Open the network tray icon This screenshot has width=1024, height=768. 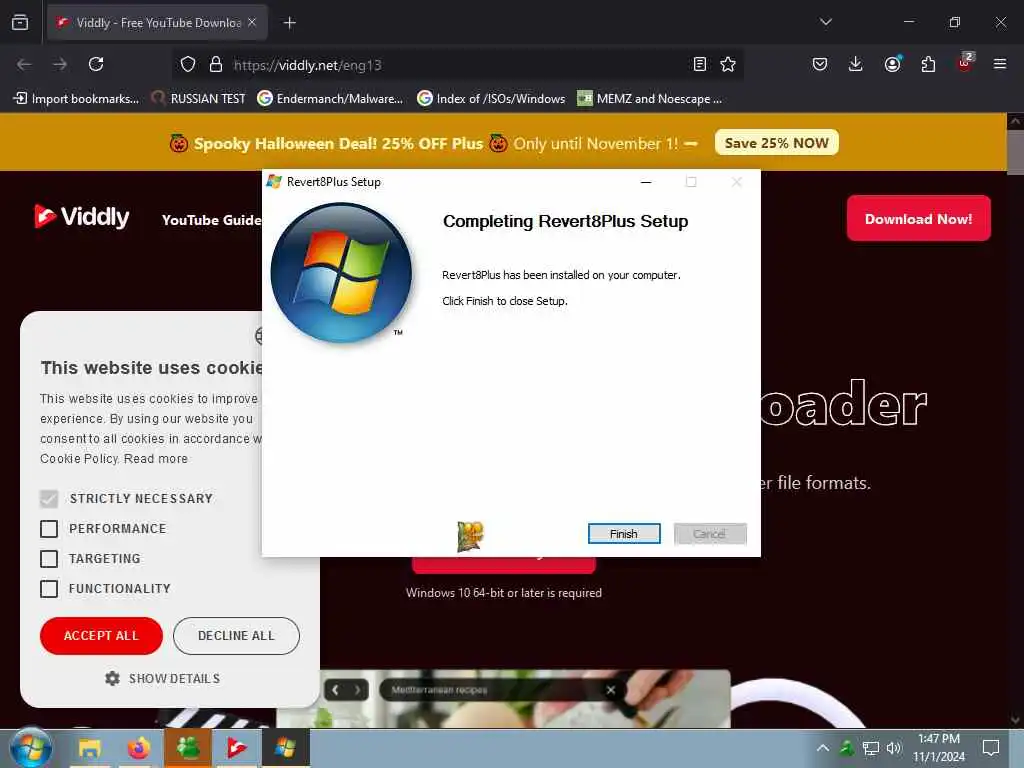pos(871,748)
